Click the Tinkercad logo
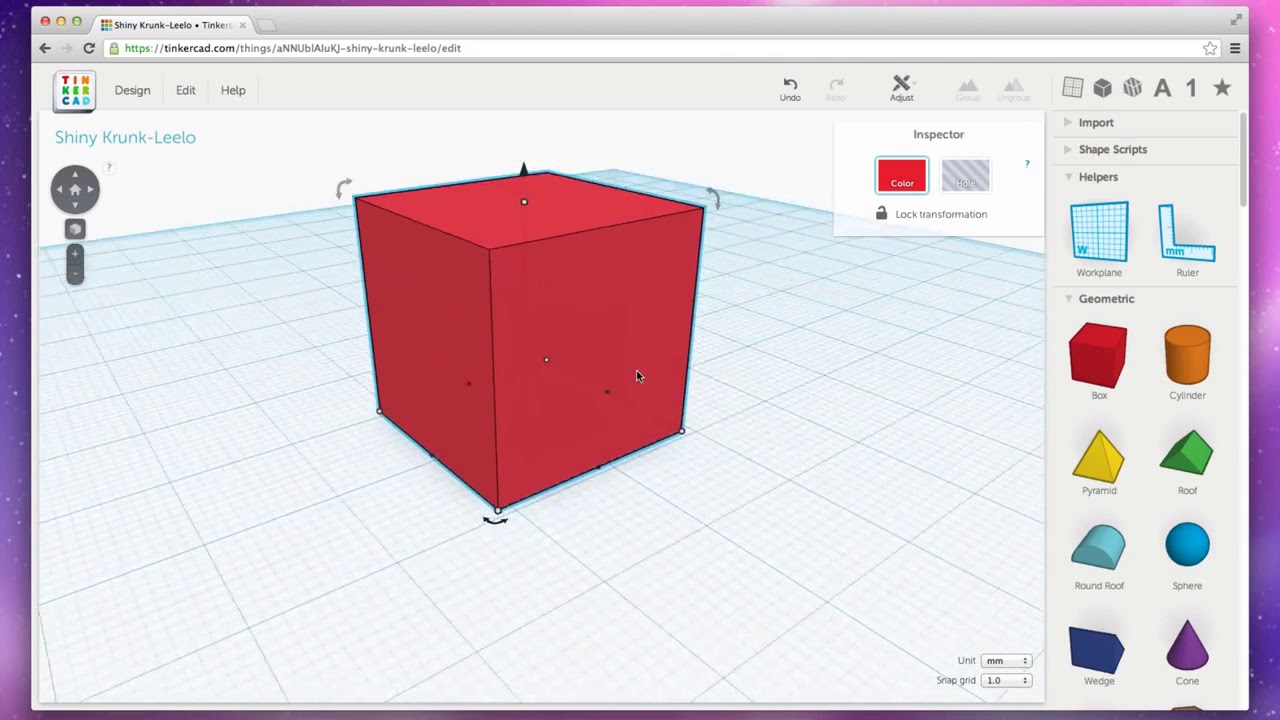Screen dimensions: 1280x720 75,91
